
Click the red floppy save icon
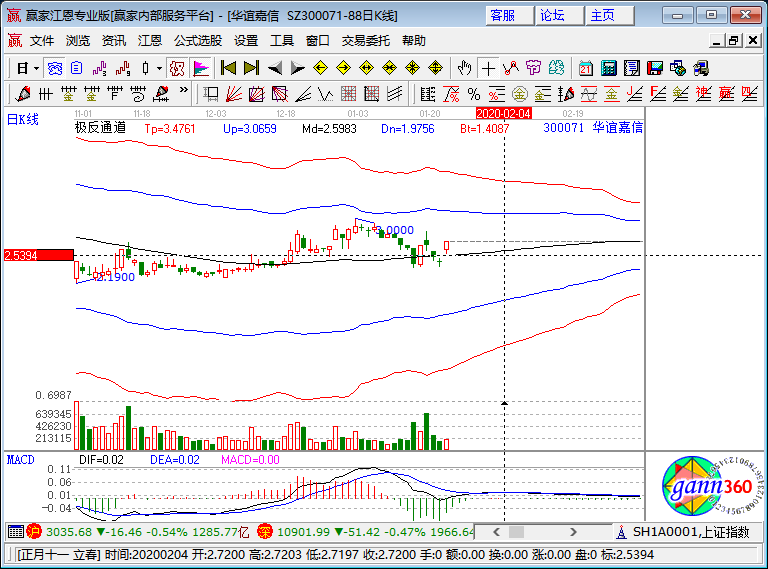(655, 68)
